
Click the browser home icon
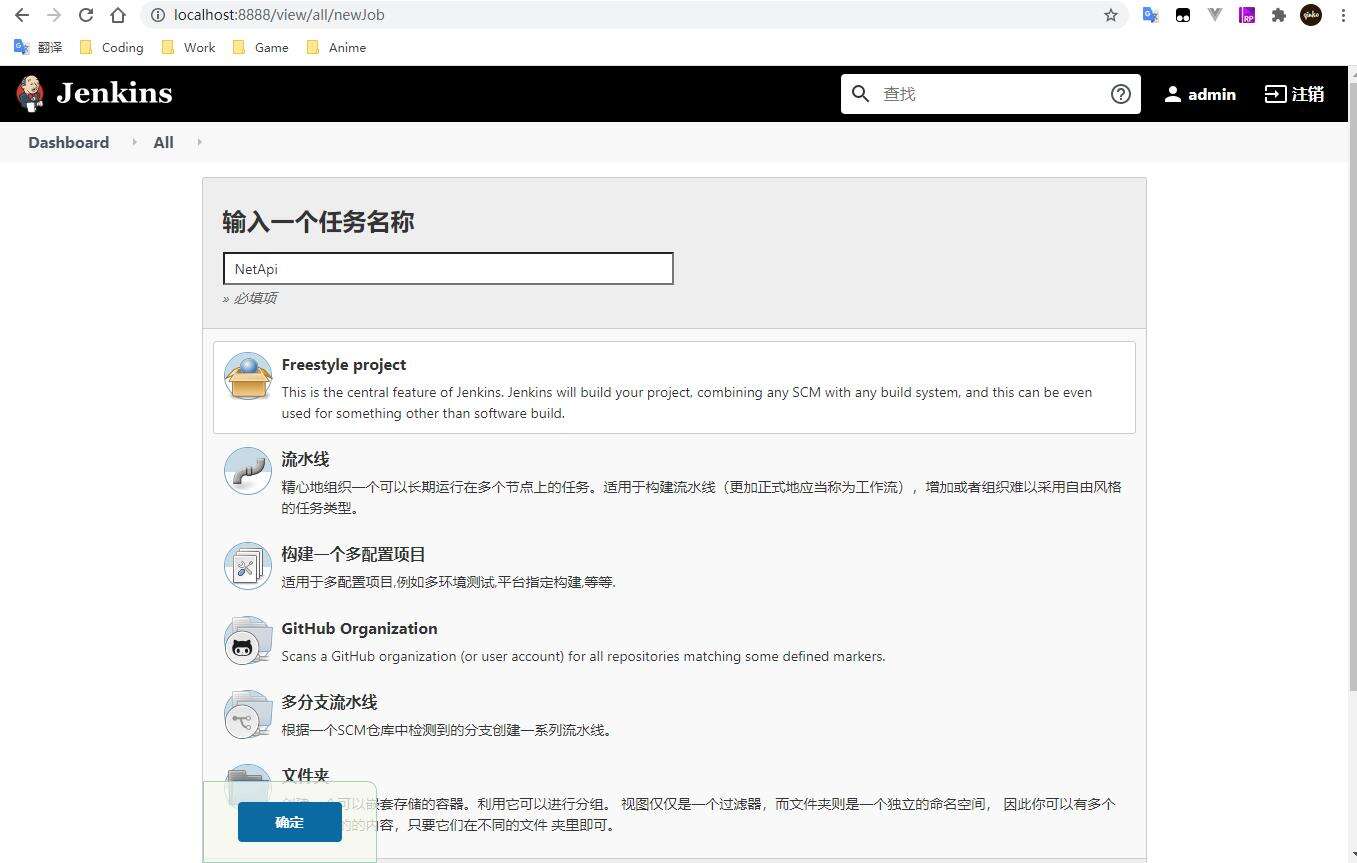pos(118,15)
